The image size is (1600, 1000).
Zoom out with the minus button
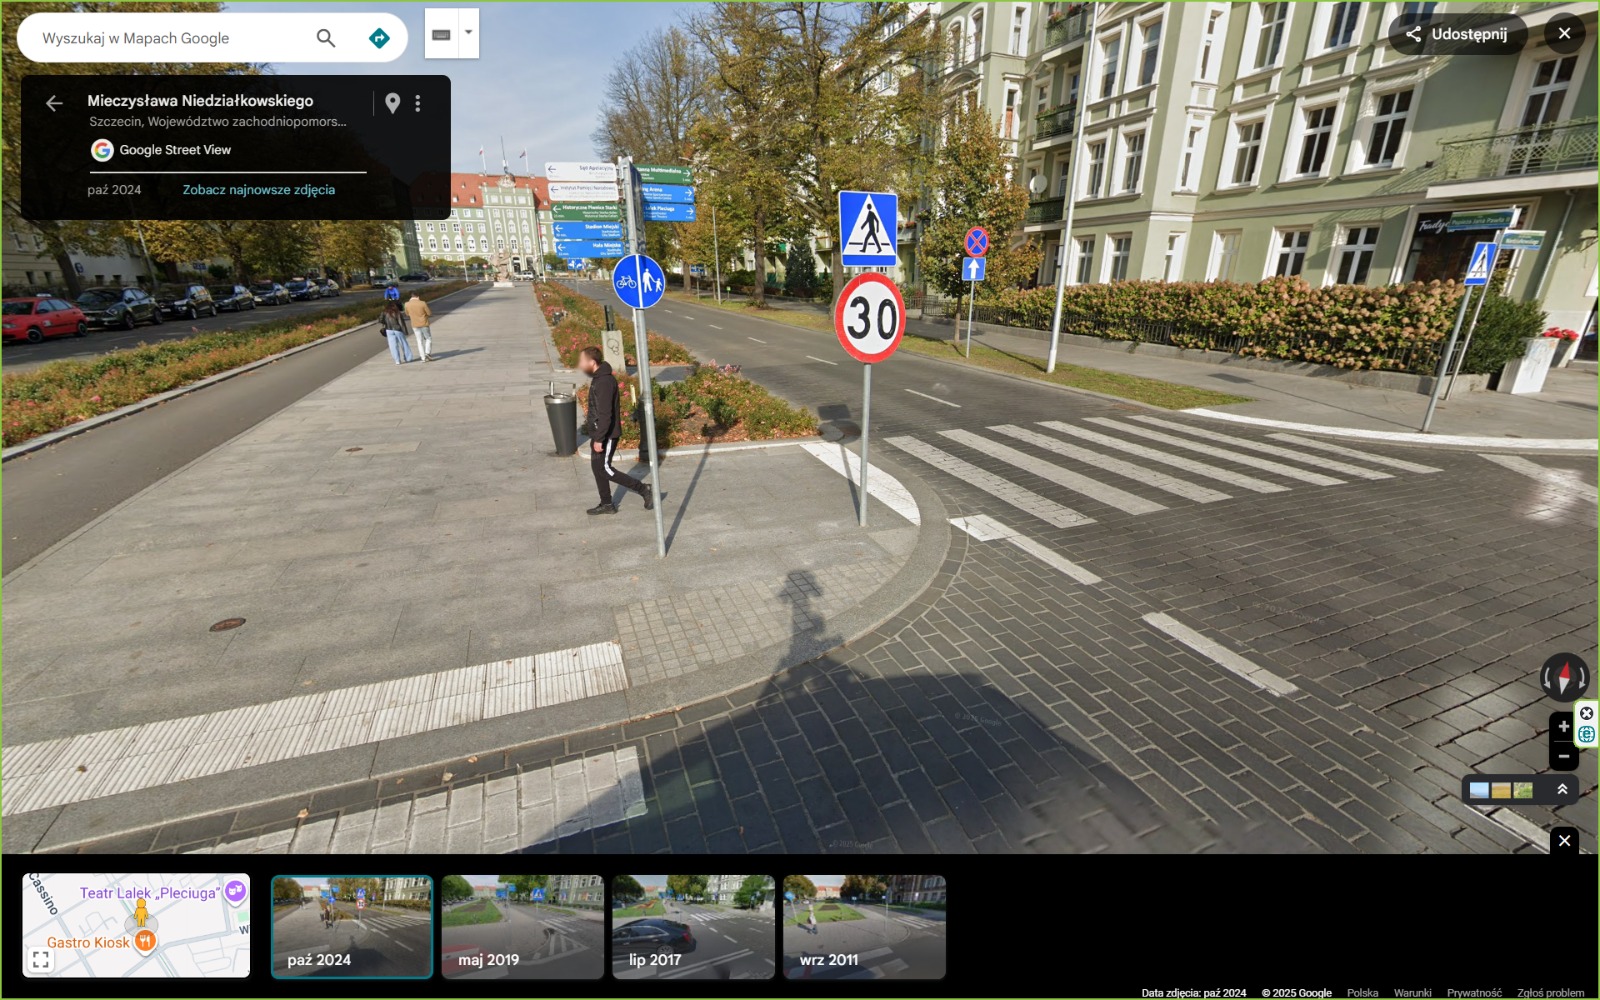click(x=1563, y=756)
